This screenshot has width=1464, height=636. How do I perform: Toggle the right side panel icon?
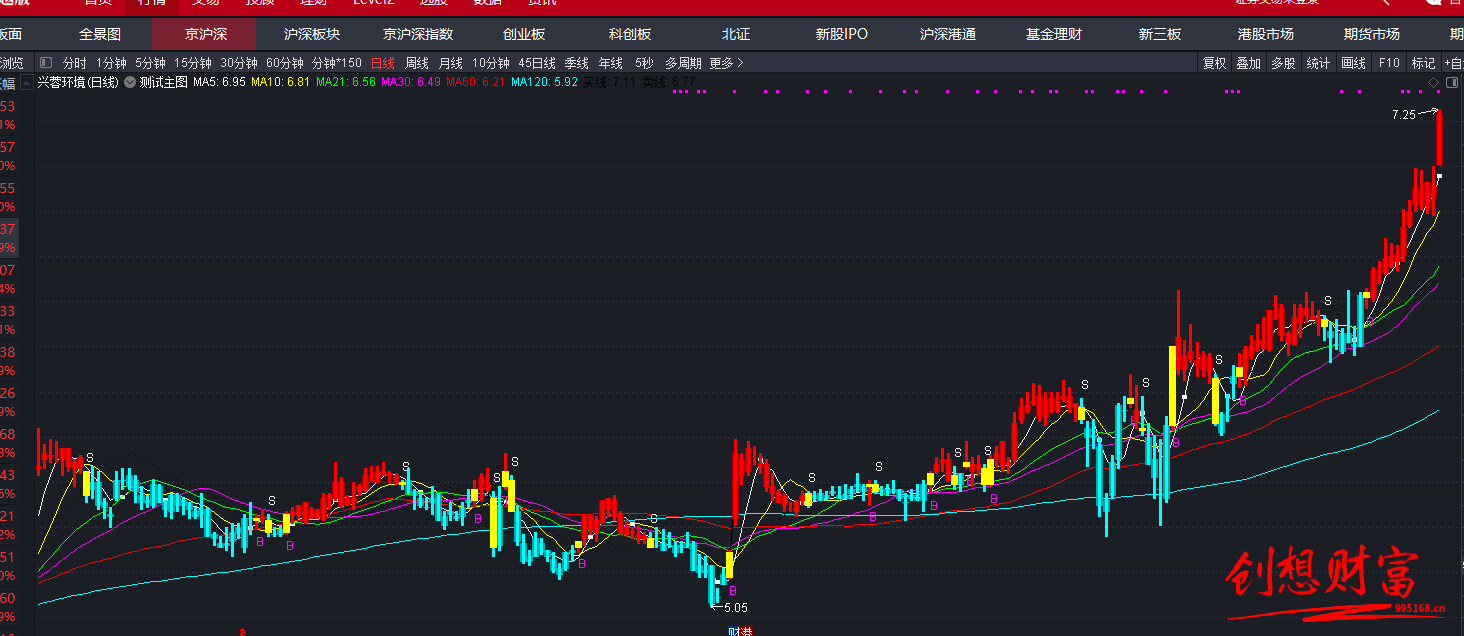coord(1450,82)
